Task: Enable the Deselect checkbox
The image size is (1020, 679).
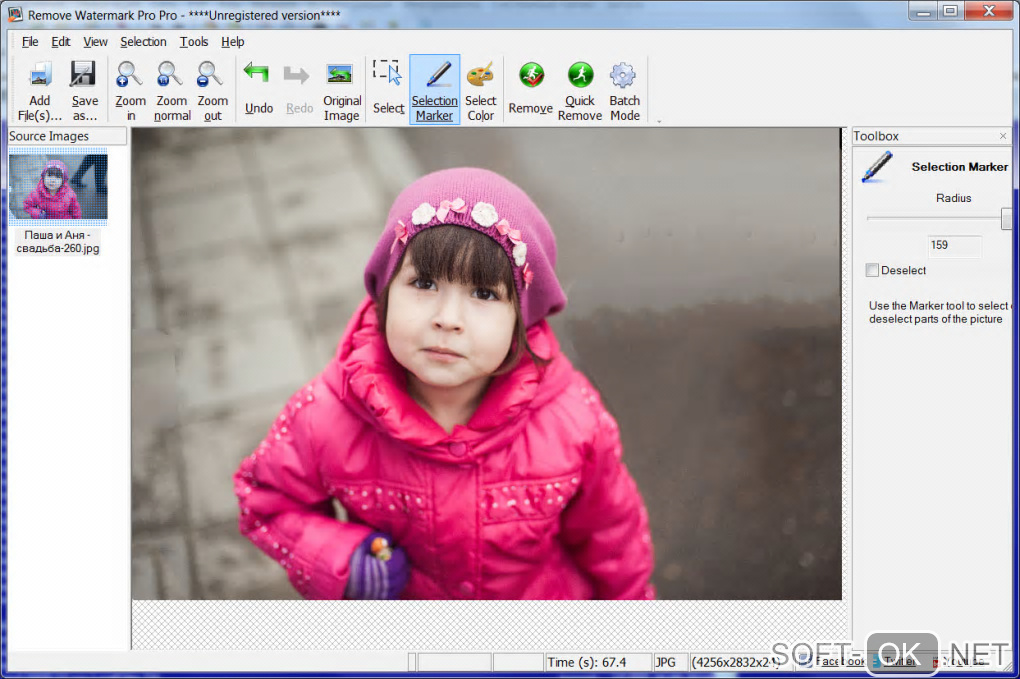Action: point(872,270)
